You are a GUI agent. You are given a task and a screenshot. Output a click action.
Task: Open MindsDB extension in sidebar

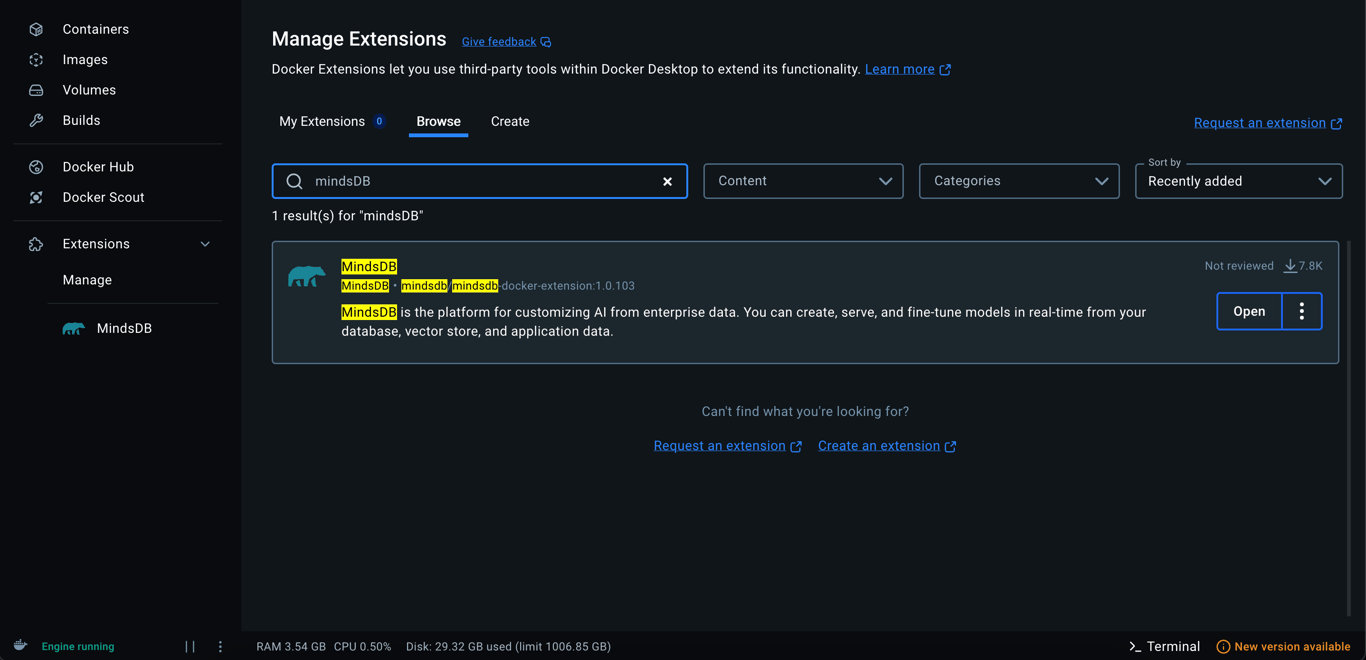[x=124, y=328]
